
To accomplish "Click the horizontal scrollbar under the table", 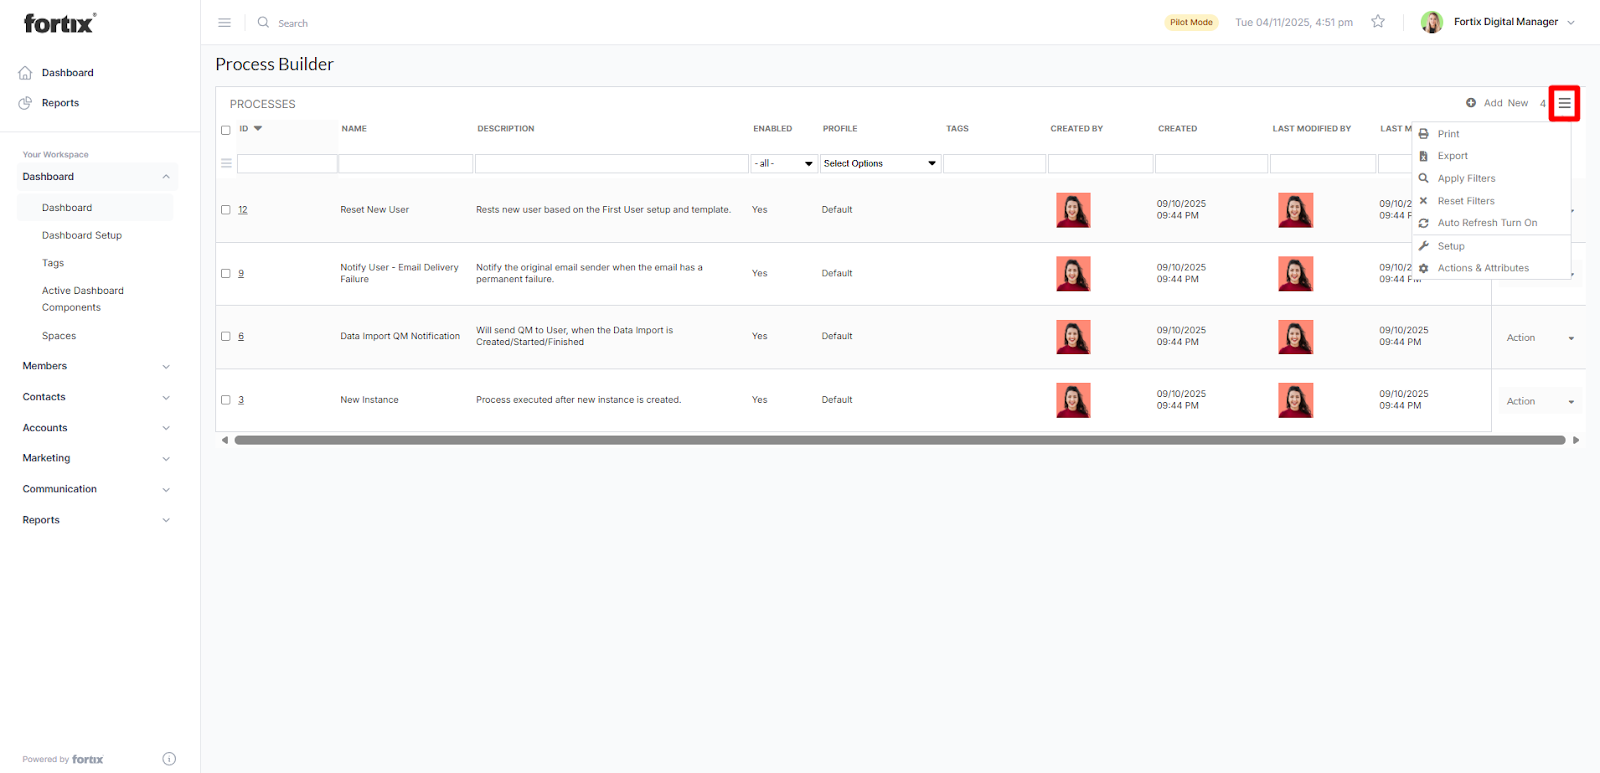I will coord(899,440).
